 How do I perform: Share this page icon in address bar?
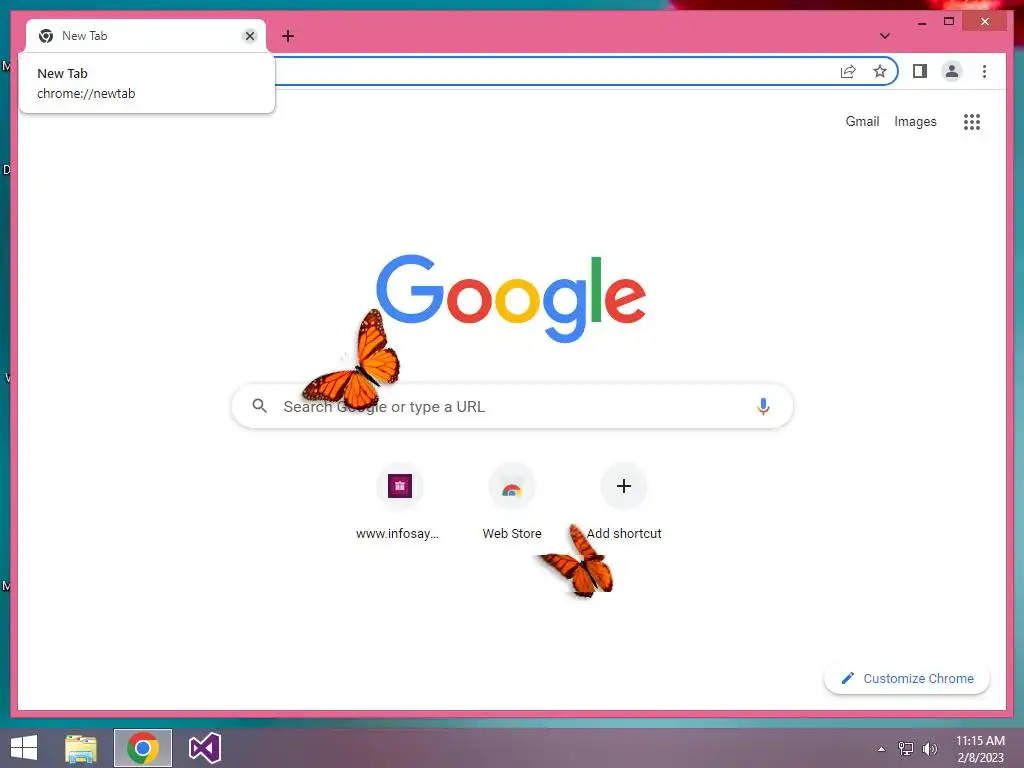click(x=848, y=71)
